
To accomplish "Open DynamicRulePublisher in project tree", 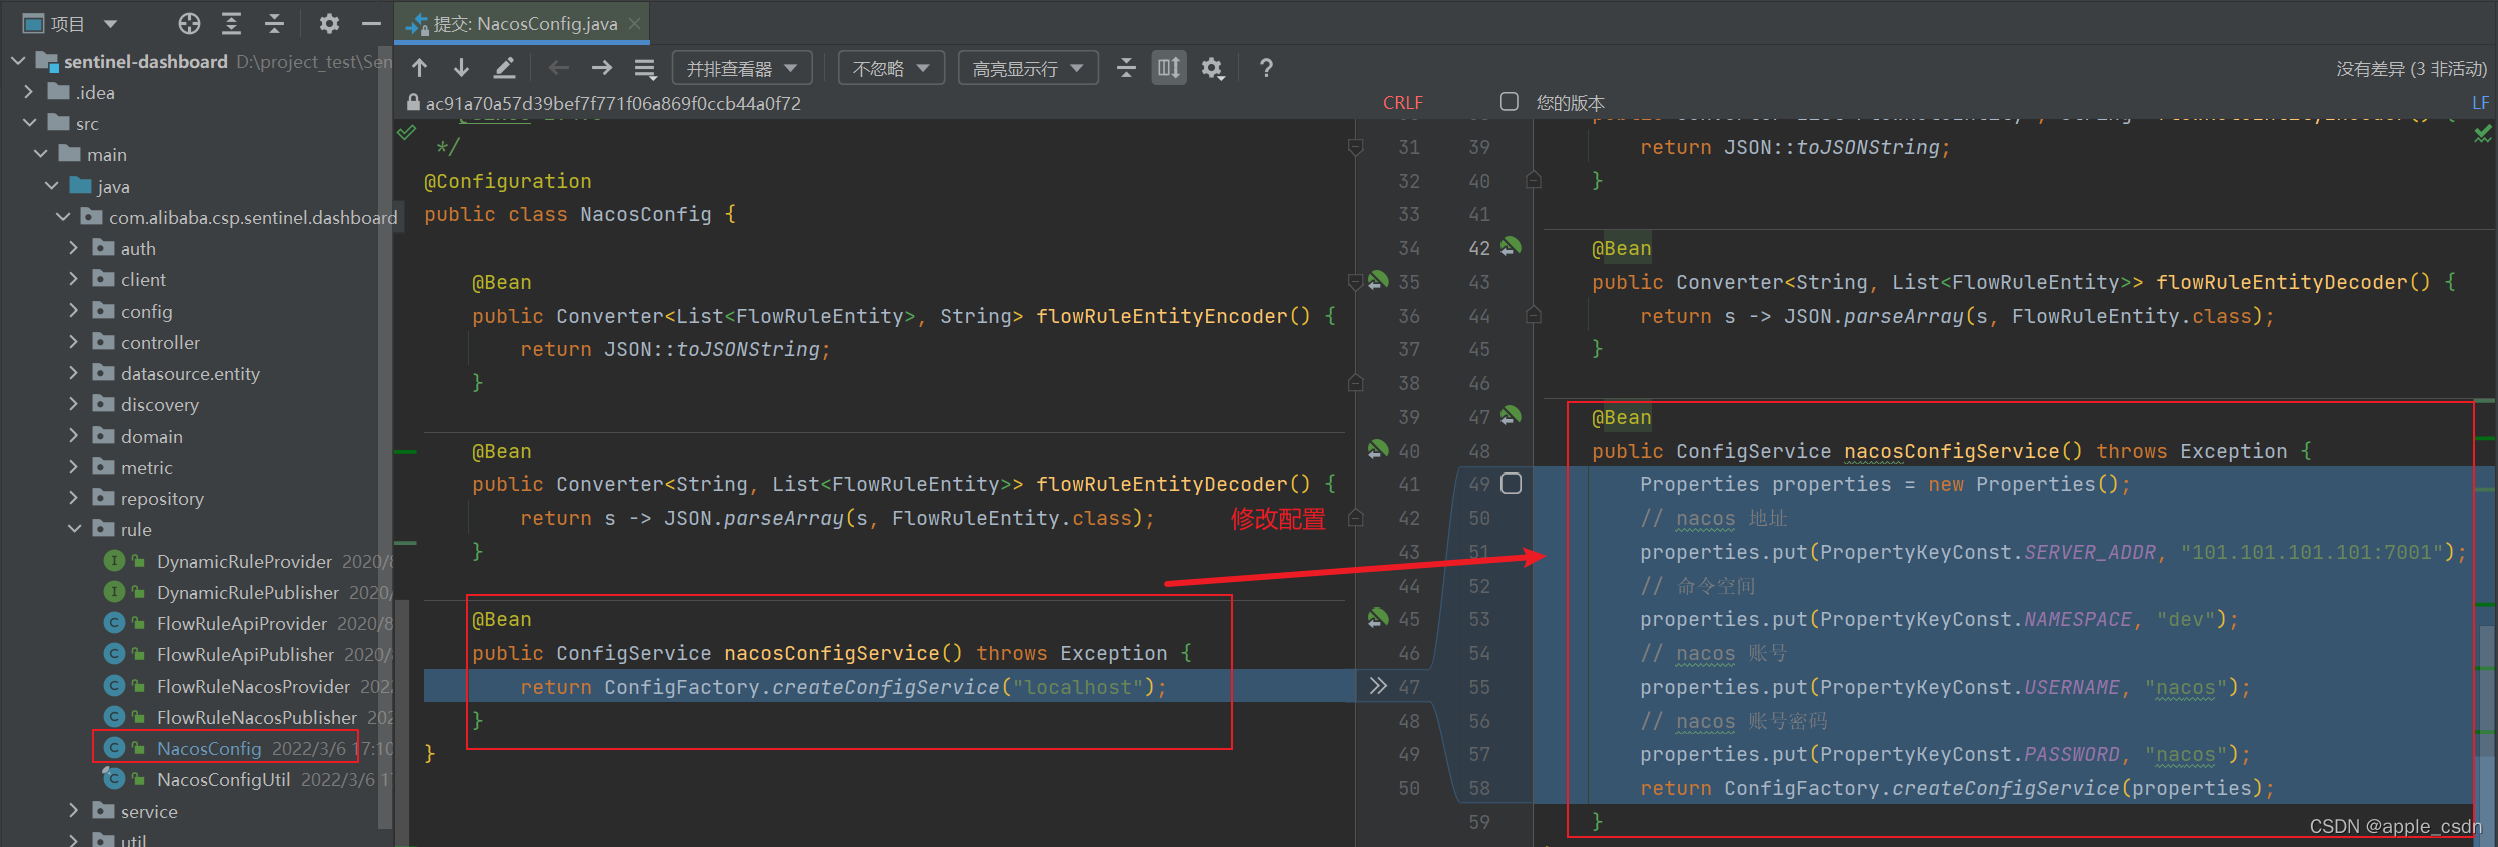I will pyautogui.click(x=247, y=592).
